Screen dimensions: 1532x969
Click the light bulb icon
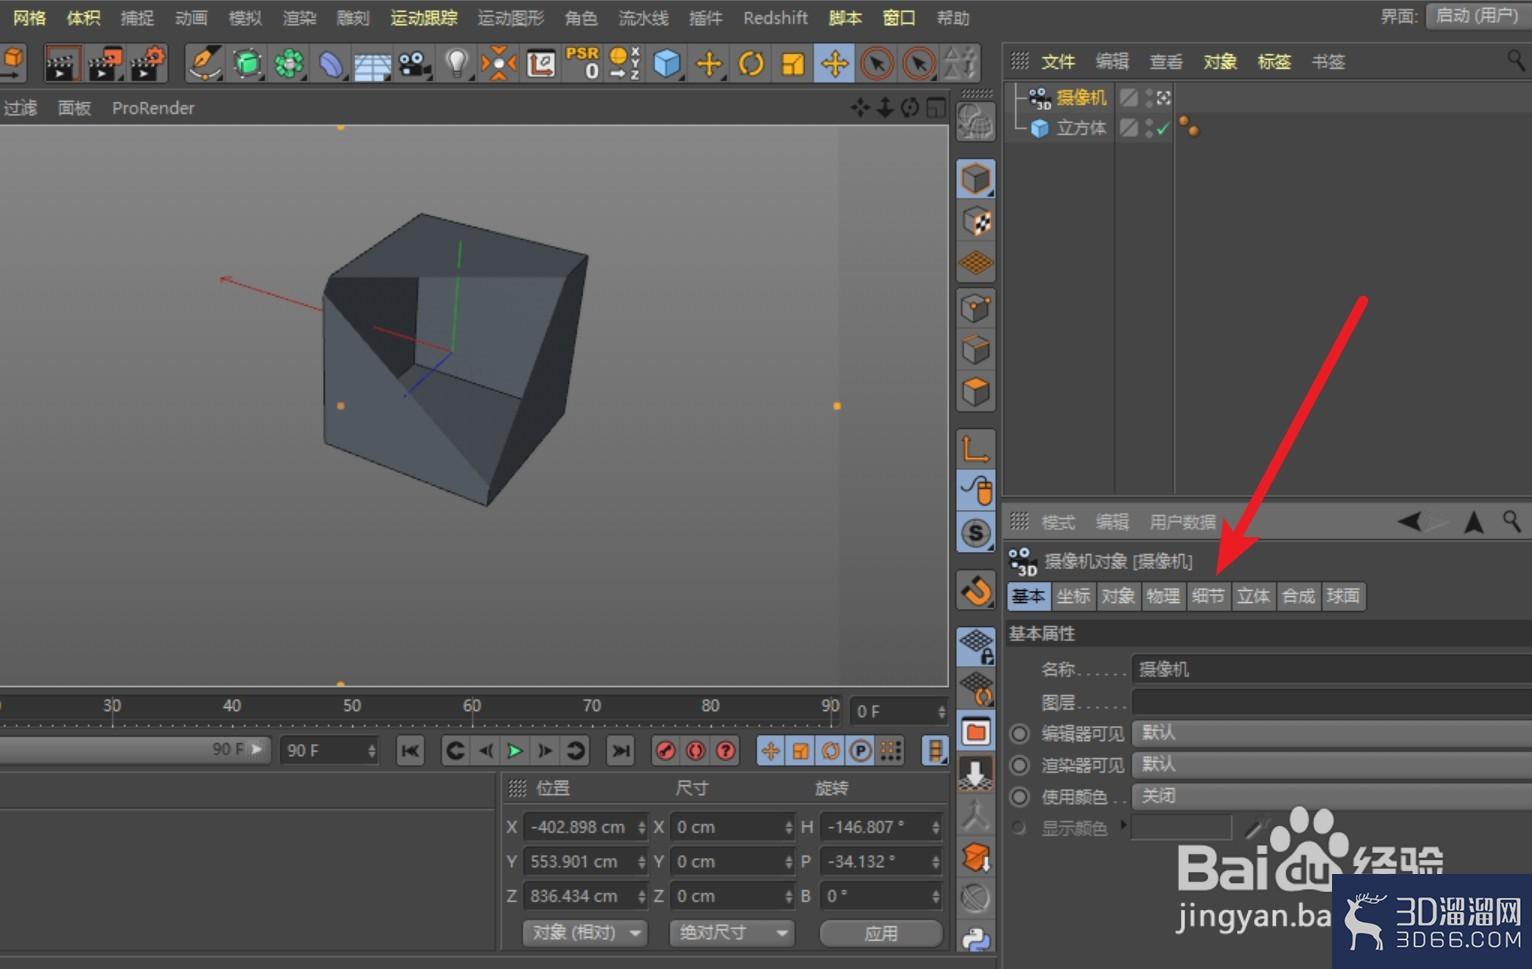pos(457,64)
